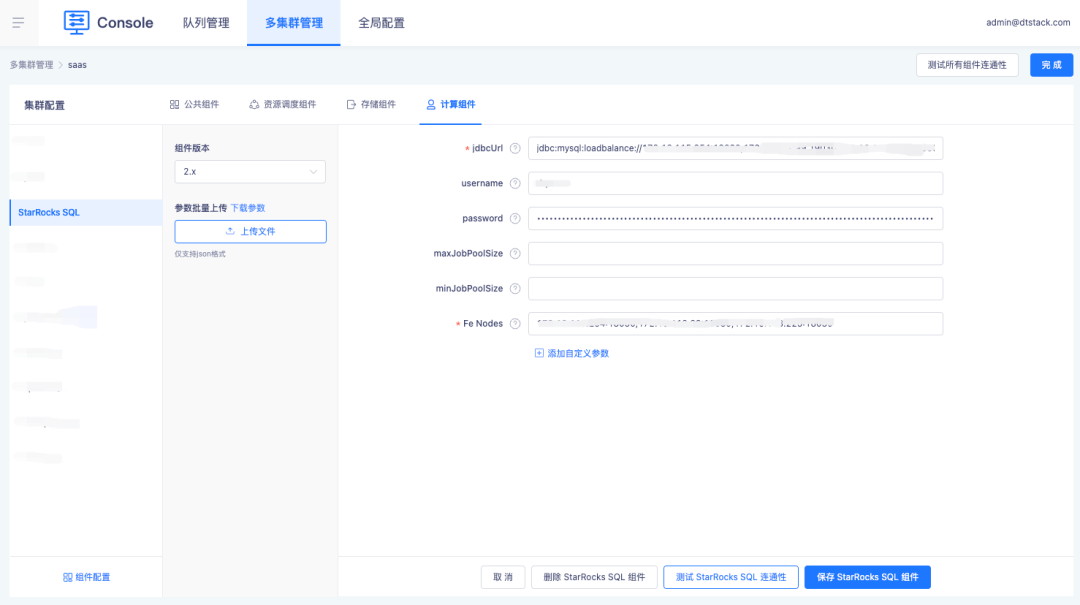Focus the maxJobPoolSize input field
This screenshot has width=1080, height=605.
736,254
